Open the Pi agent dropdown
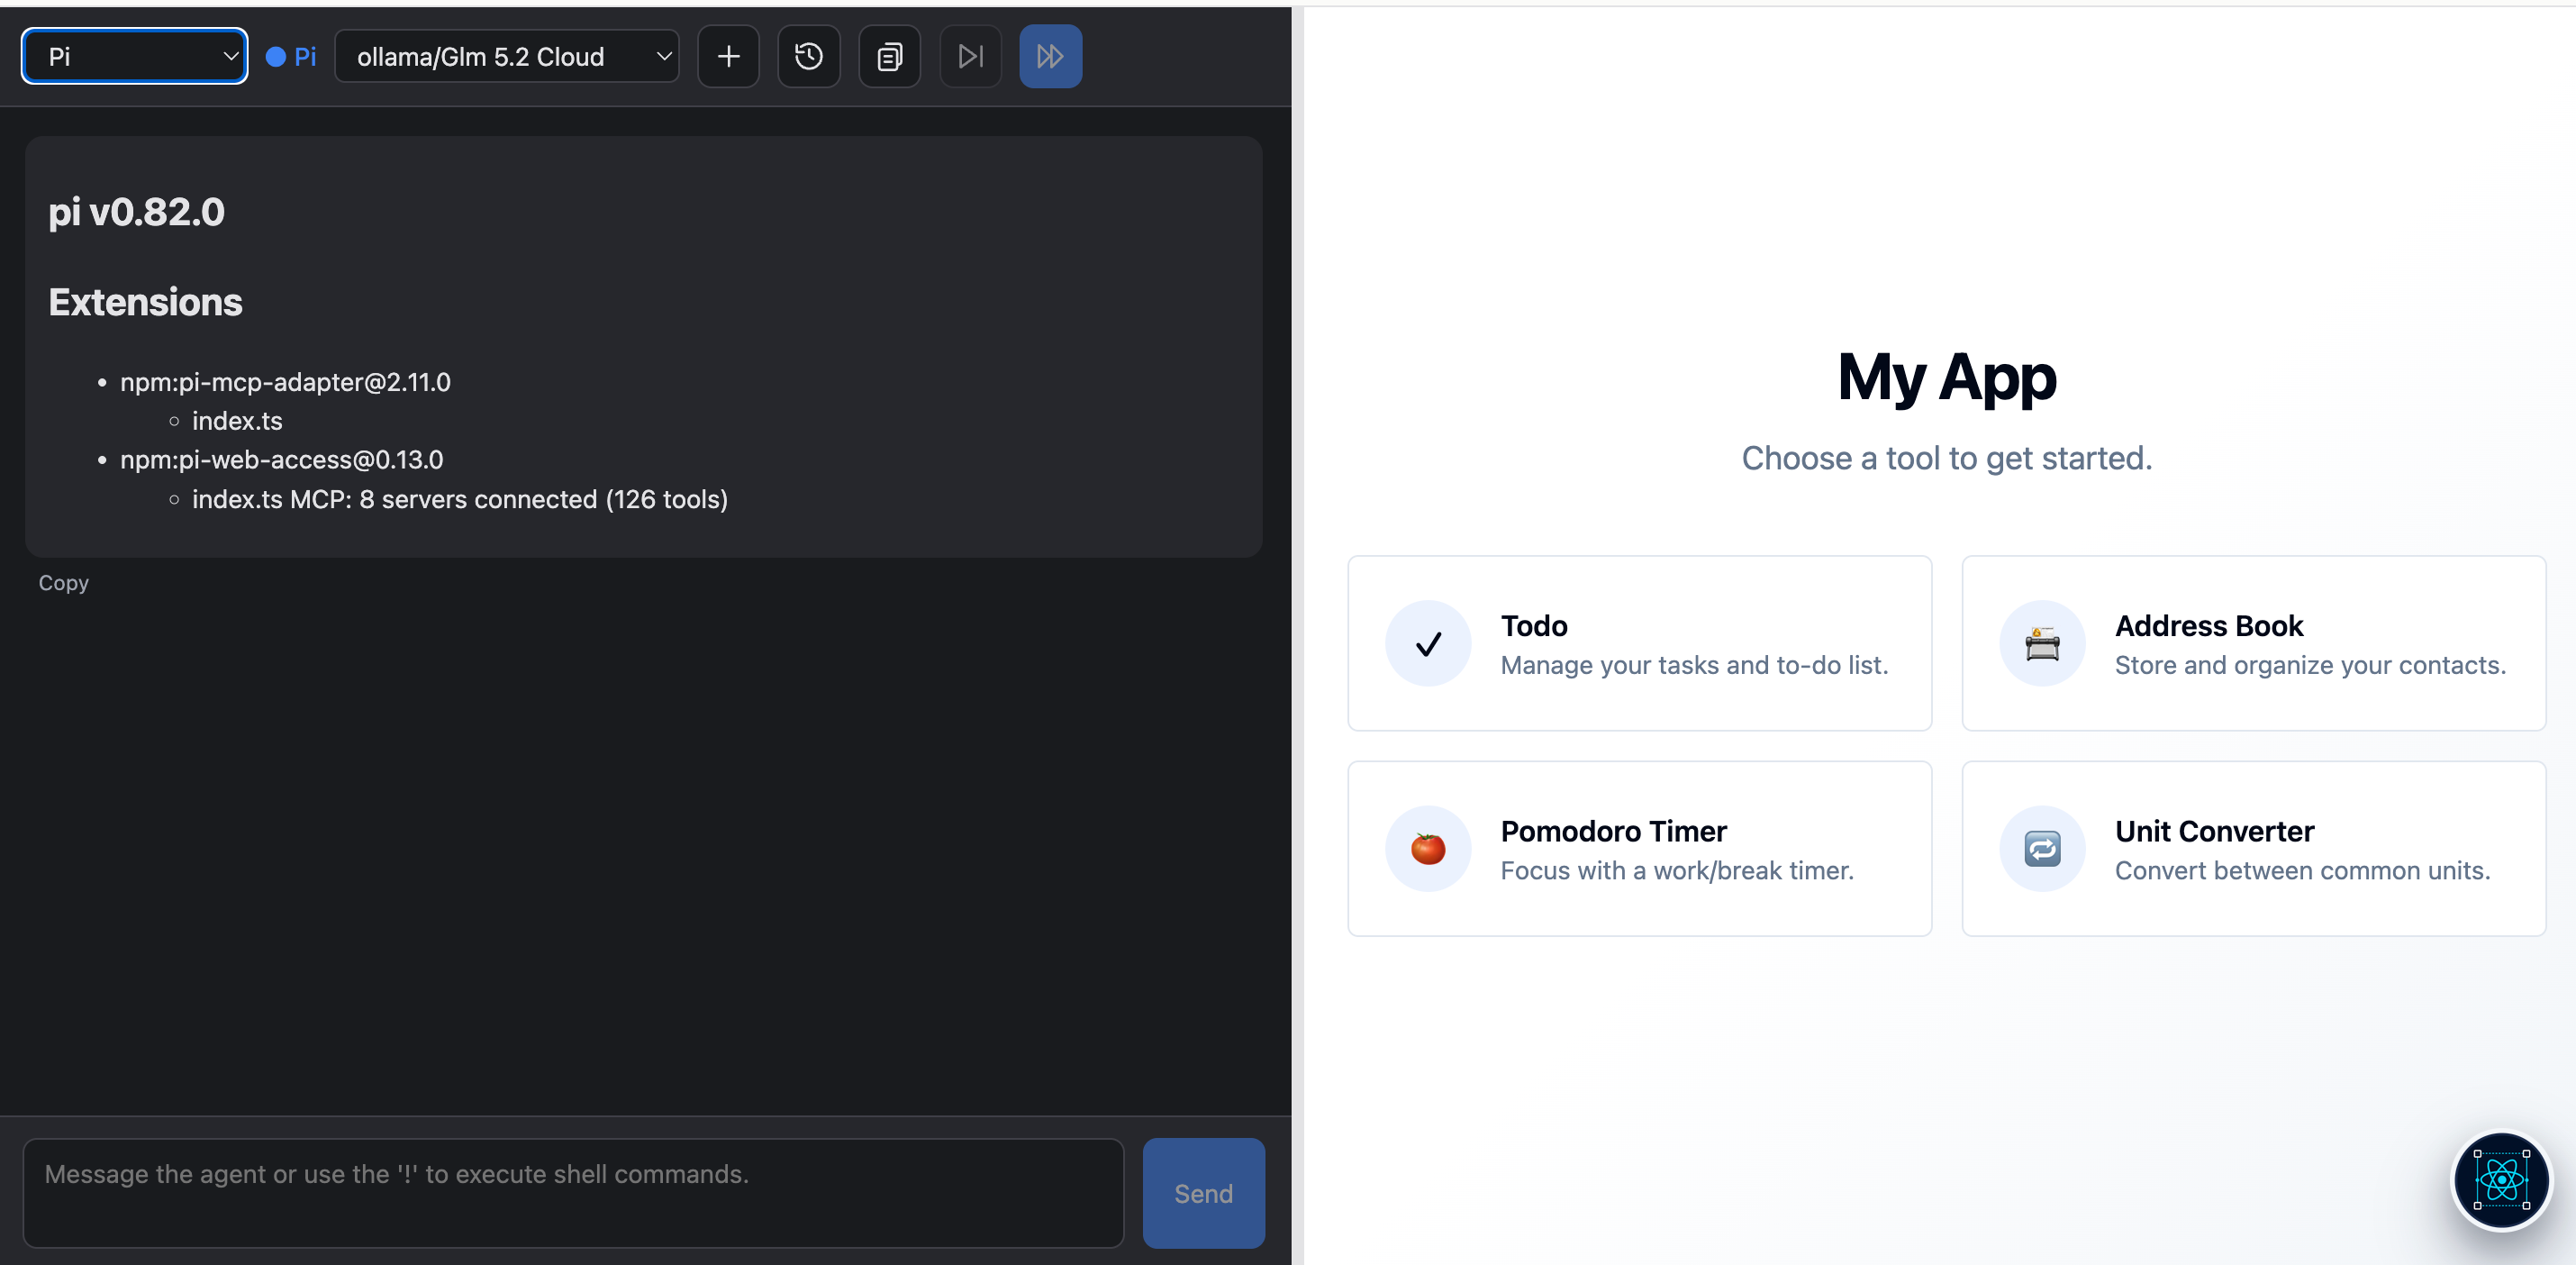The width and height of the screenshot is (2576, 1265). (135, 56)
